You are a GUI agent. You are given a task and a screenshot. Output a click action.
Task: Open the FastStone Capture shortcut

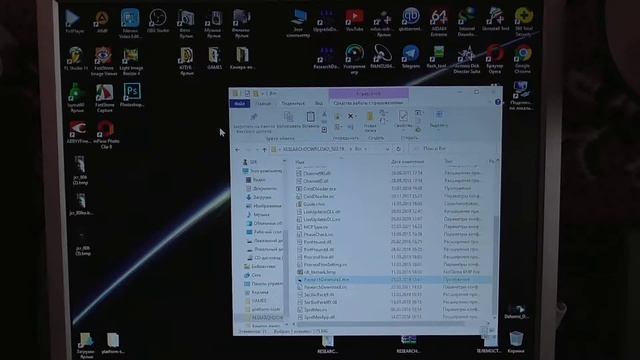(x=104, y=97)
